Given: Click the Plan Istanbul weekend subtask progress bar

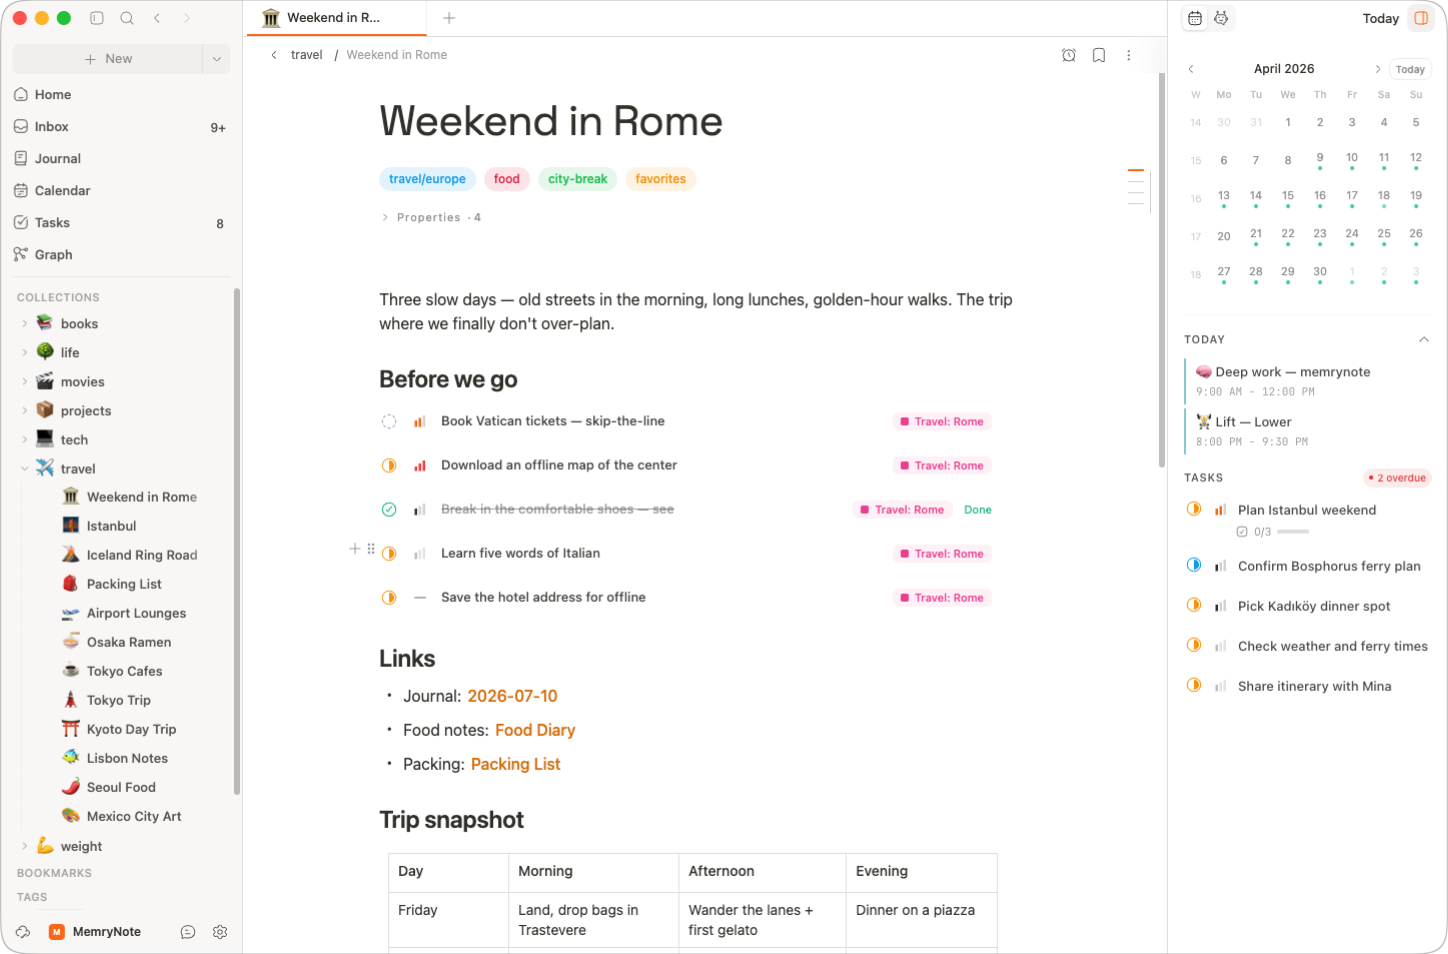Looking at the screenshot, I should pyautogui.click(x=1293, y=532).
